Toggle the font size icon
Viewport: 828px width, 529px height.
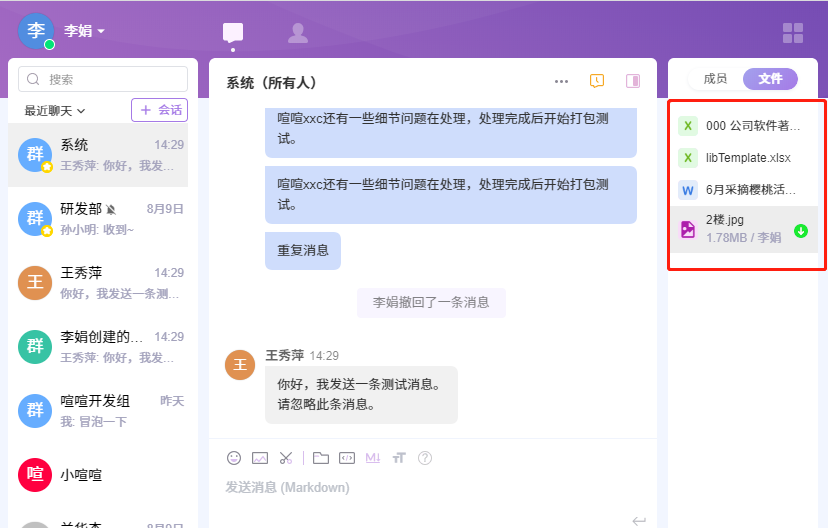[x=399, y=458]
